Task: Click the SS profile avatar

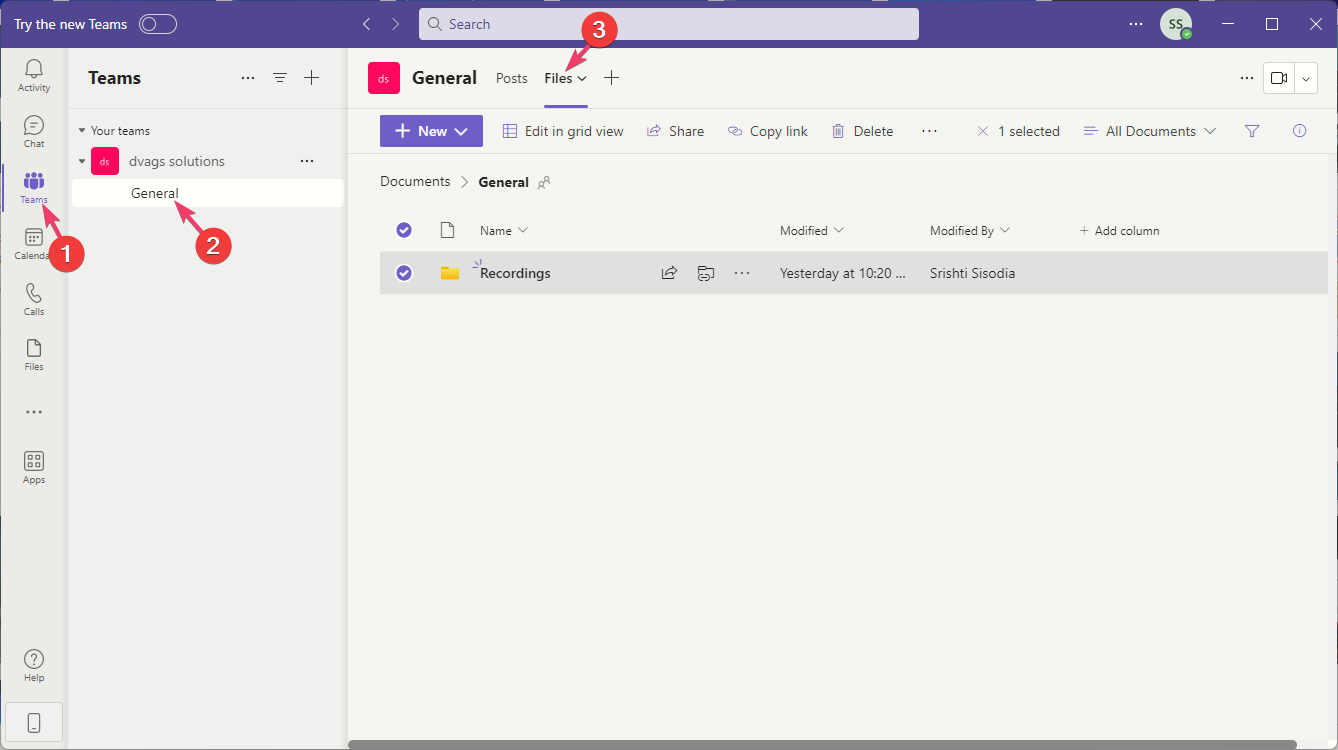Action: coord(1176,24)
